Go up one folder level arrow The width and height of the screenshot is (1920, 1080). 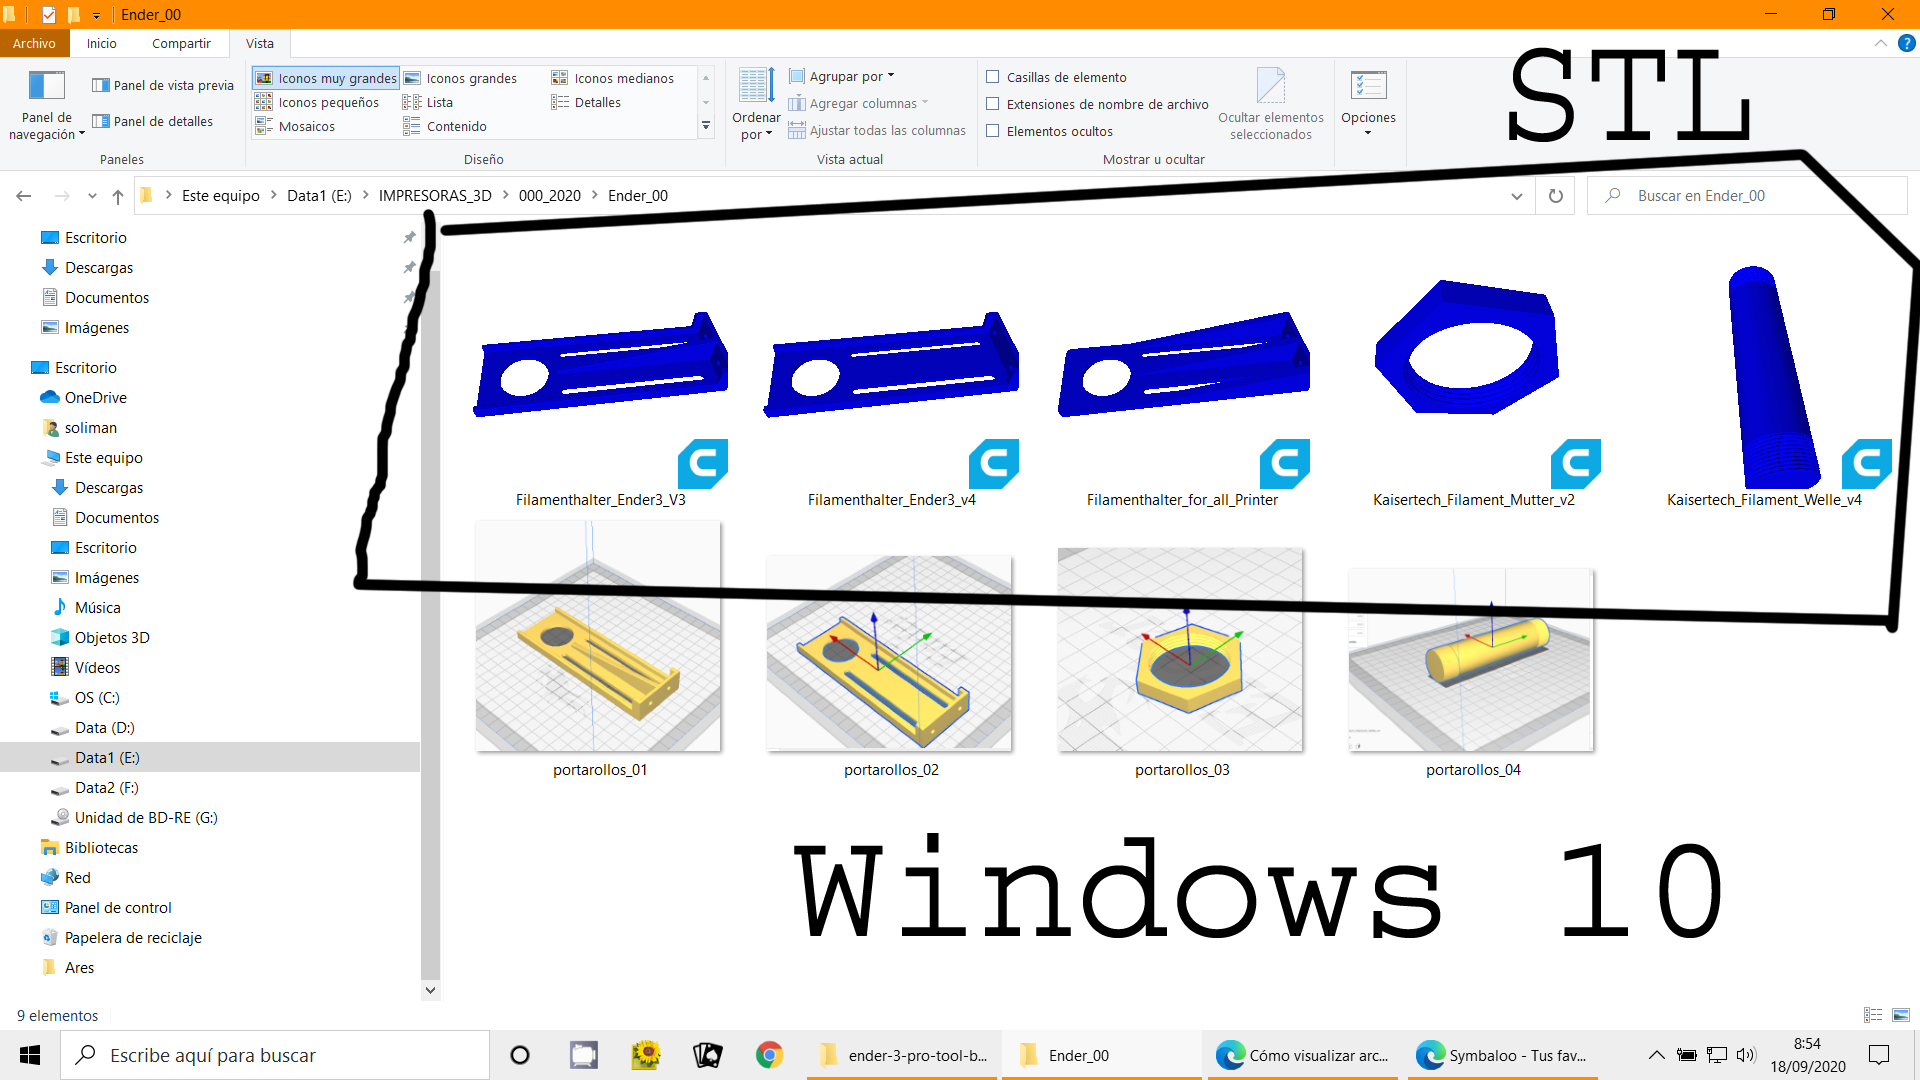coord(118,196)
